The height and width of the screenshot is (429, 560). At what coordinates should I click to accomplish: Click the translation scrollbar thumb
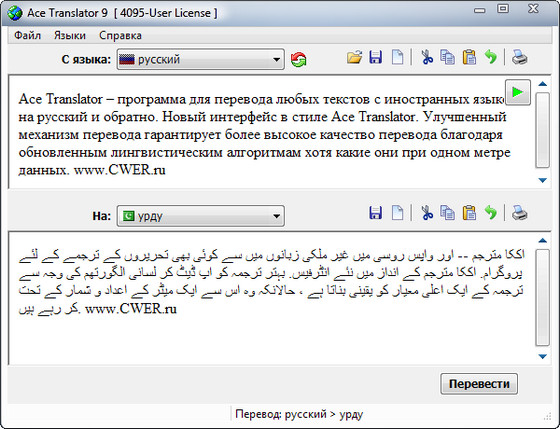coord(542,298)
